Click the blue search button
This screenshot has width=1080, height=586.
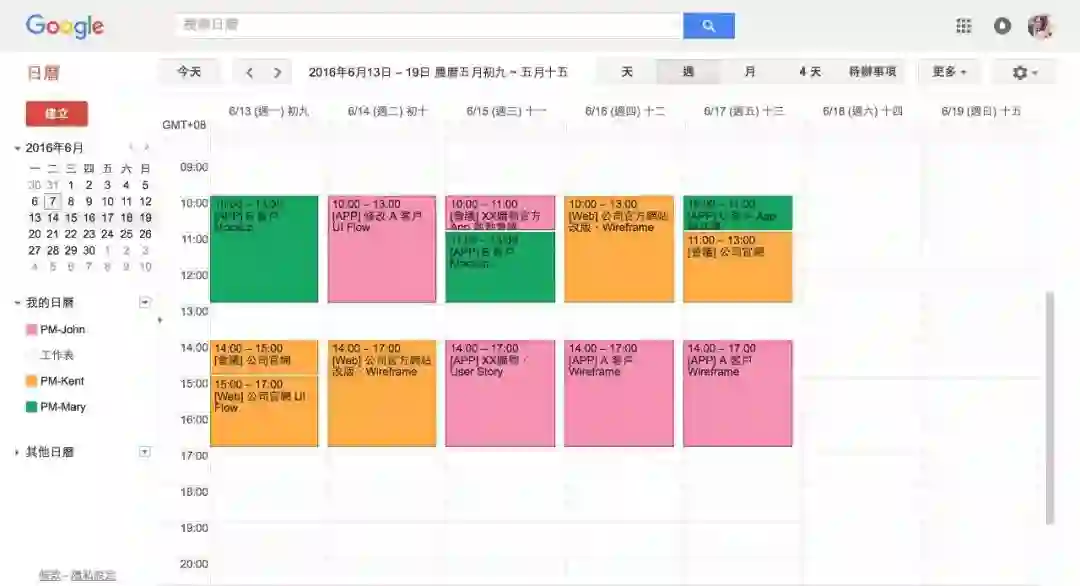709,25
